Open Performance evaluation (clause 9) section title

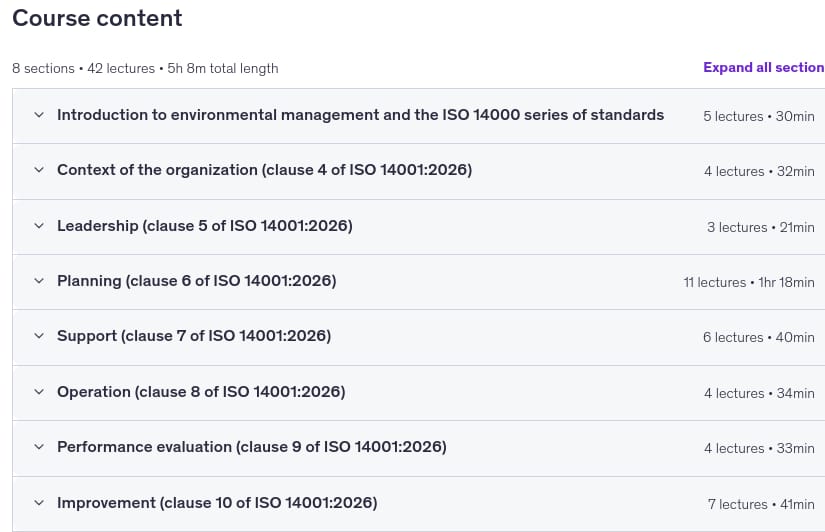(x=251, y=447)
